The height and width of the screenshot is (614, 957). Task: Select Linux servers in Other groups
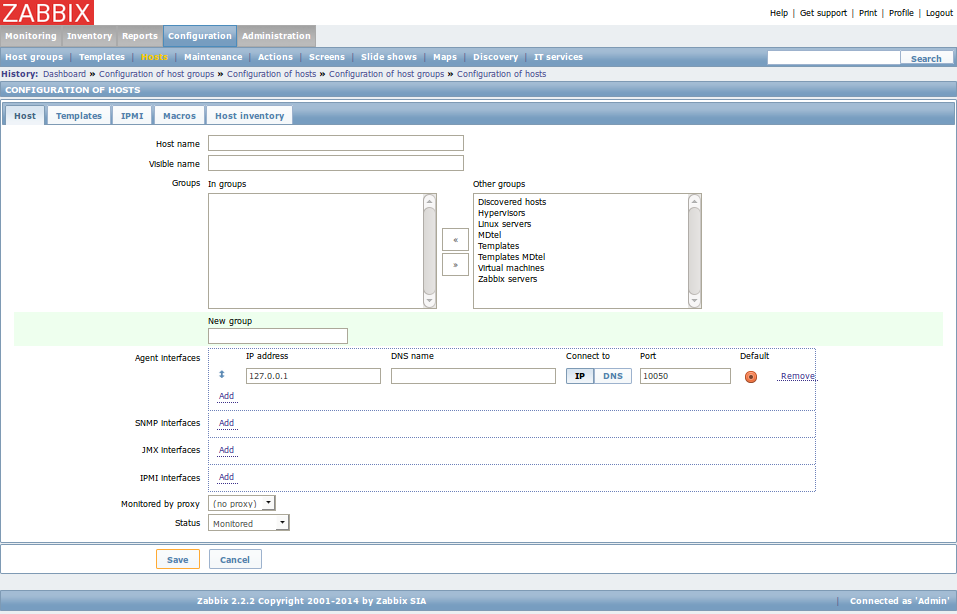[x=505, y=224]
